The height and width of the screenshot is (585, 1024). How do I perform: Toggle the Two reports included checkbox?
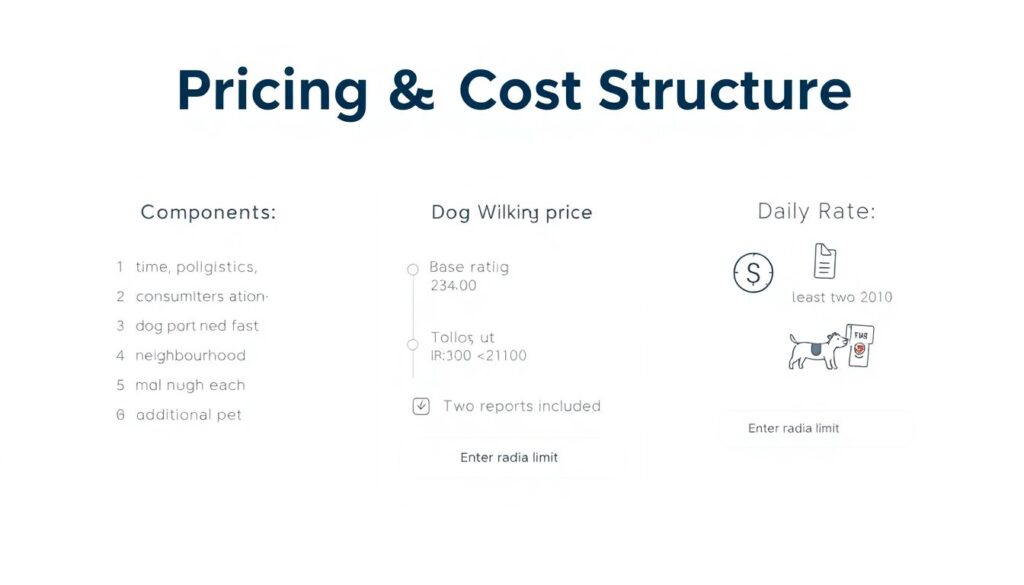click(x=421, y=406)
